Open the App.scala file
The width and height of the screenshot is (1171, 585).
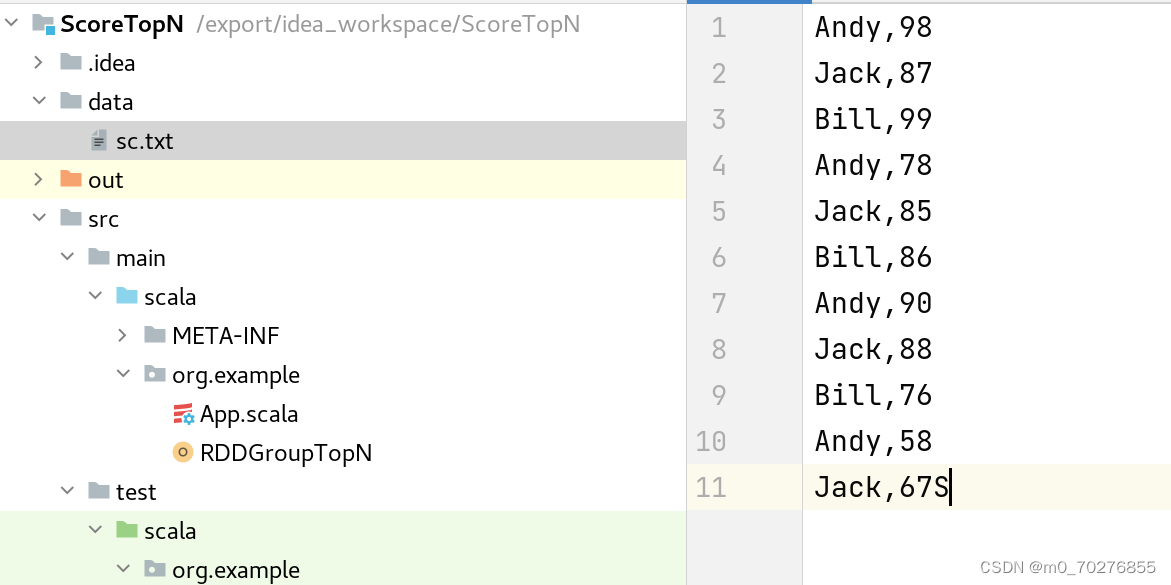[x=249, y=414]
